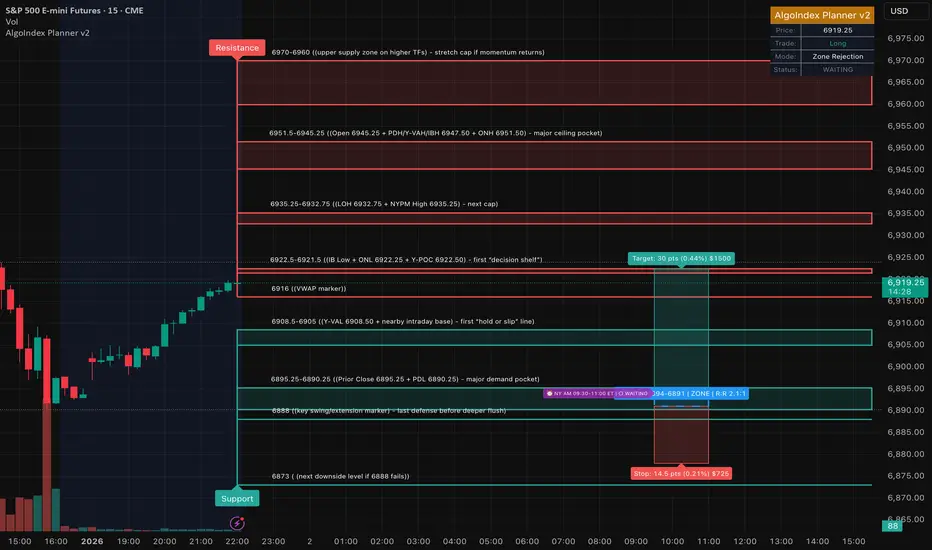The height and width of the screenshot is (550, 932).
Task: Click the 6888 key swing last defense text
Action: [x=389, y=411]
